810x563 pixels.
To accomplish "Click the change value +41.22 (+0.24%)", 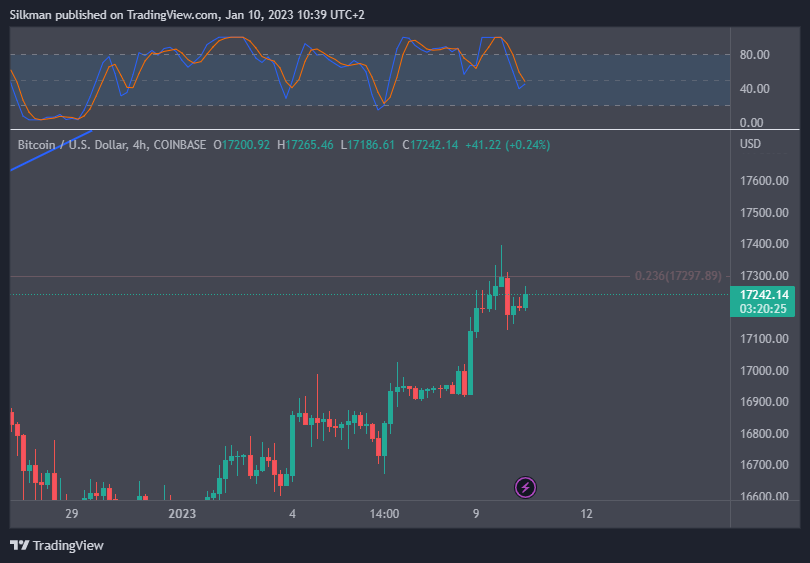I will pos(507,145).
